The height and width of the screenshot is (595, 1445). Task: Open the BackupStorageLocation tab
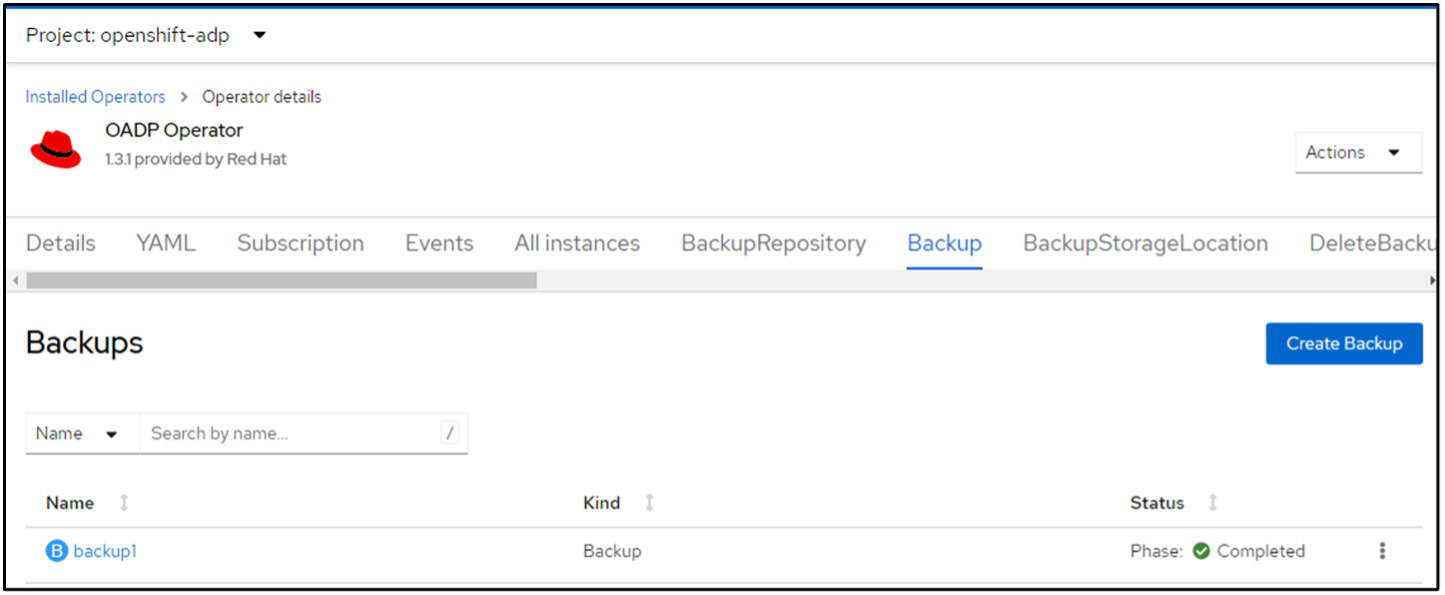[x=1145, y=243]
